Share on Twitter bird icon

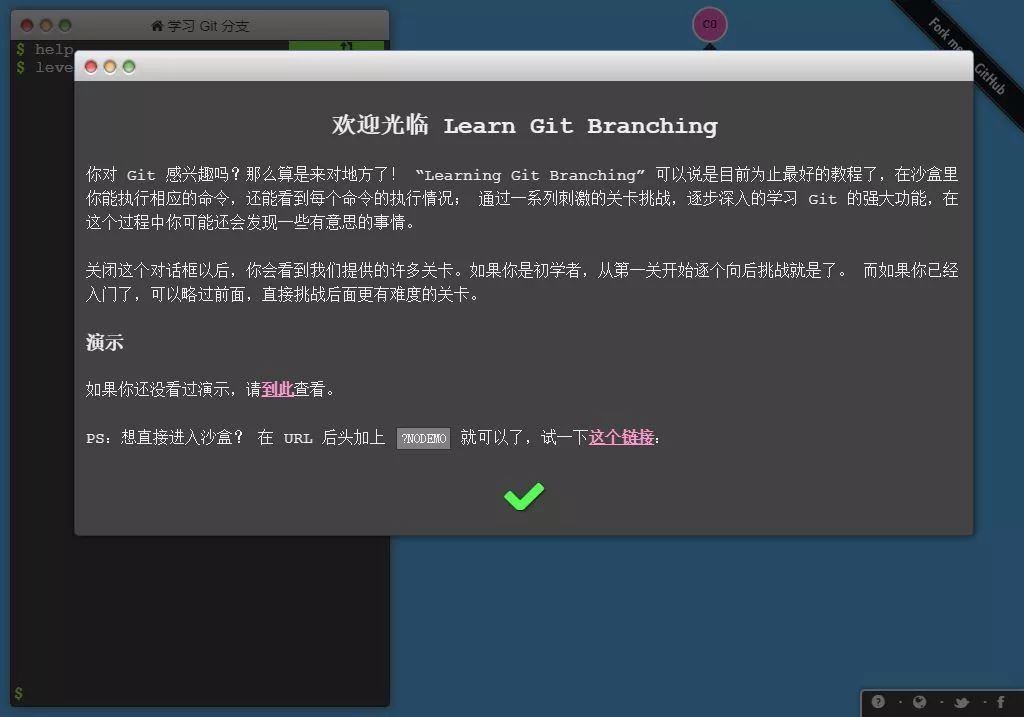click(961, 702)
